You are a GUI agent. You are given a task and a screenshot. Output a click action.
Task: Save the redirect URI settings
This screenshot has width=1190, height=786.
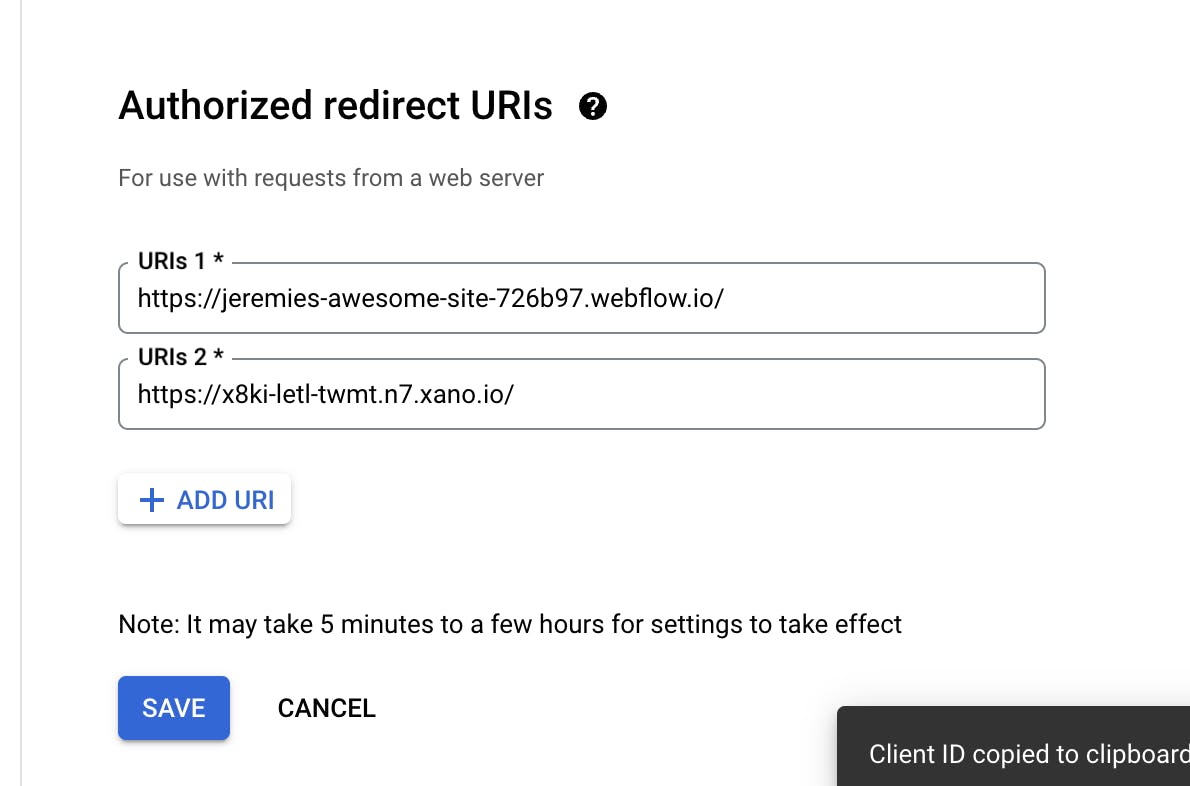[174, 708]
